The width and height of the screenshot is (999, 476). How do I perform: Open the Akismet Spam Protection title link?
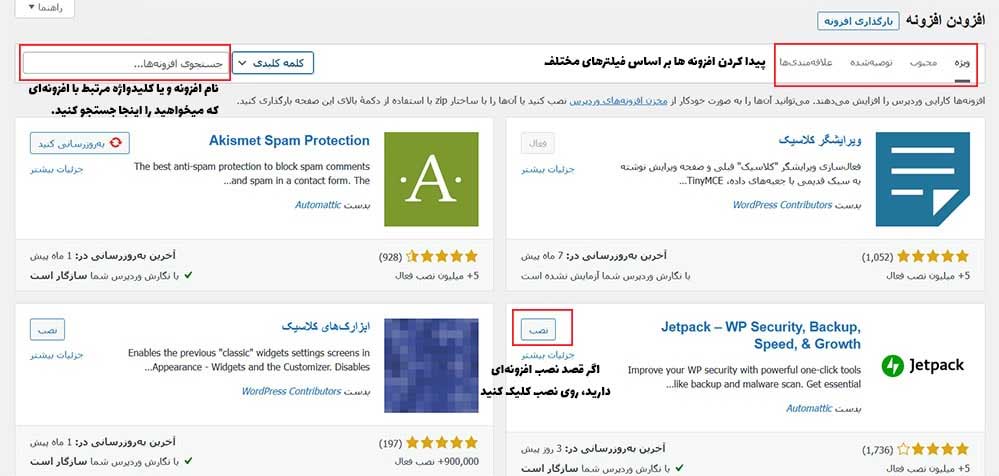289,141
